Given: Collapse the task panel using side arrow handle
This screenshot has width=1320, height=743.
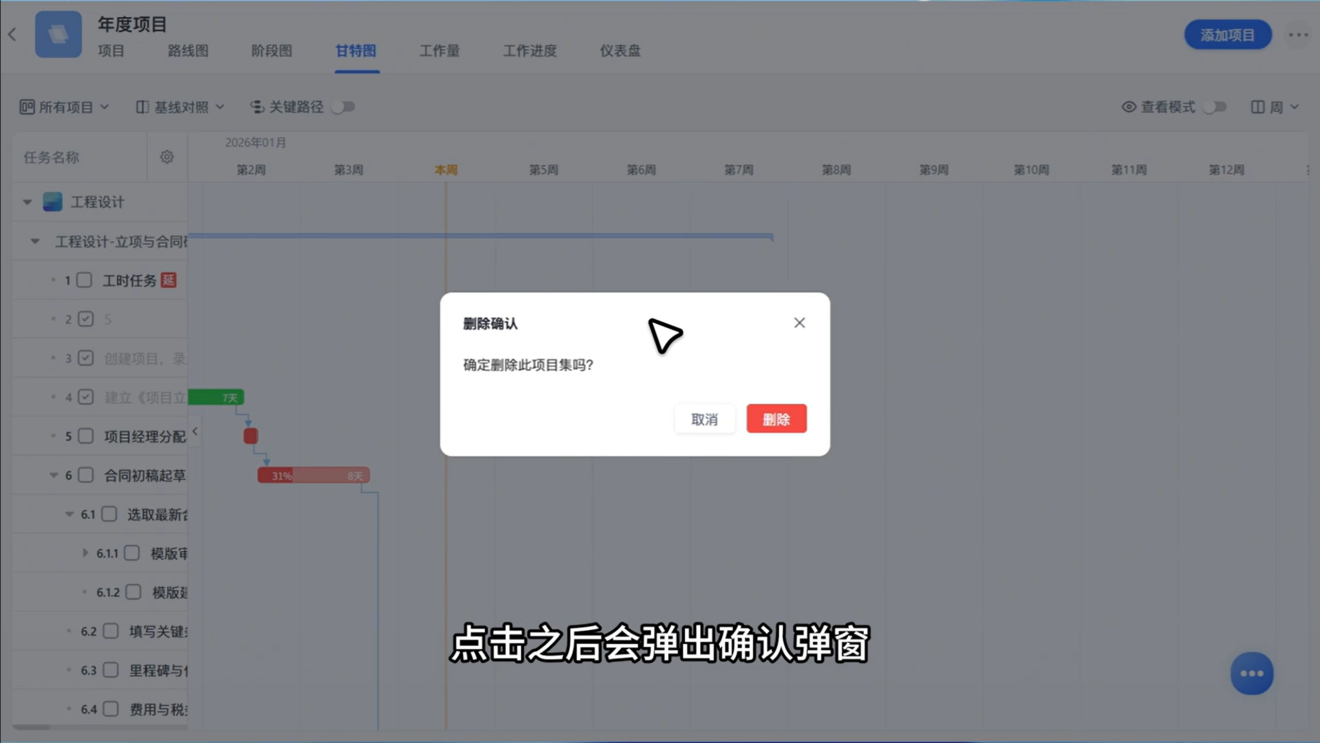Looking at the screenshot, I should coord(195,432).
